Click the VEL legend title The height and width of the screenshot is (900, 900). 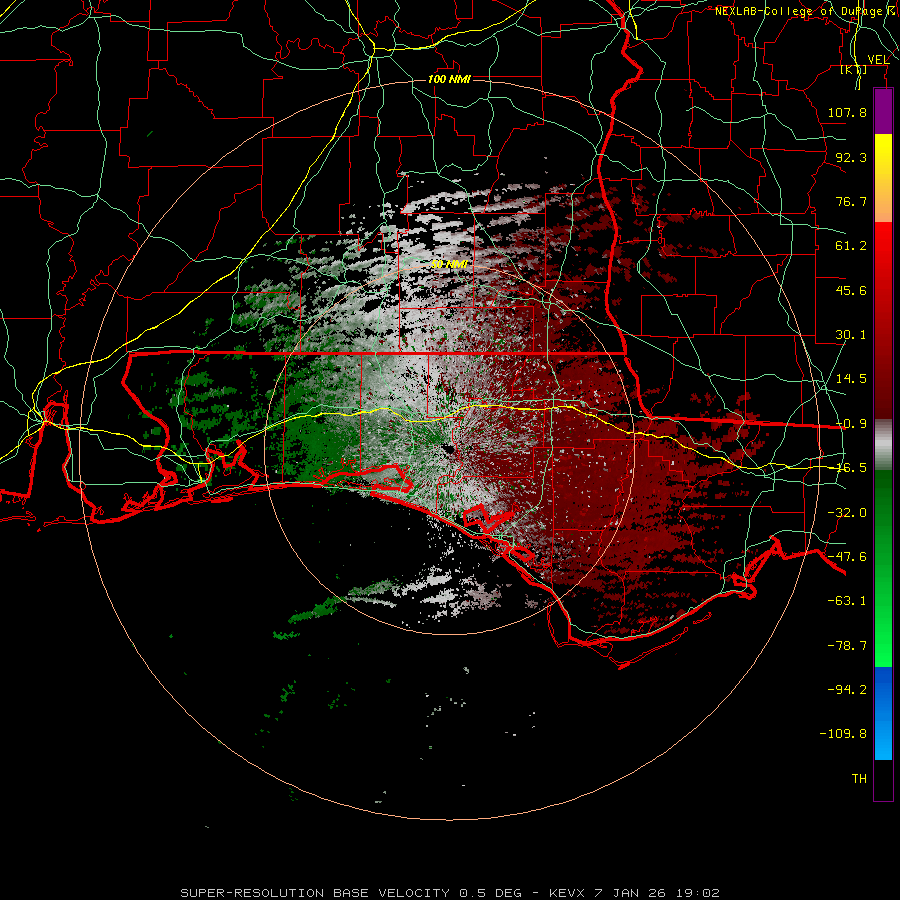coord(878,60)
